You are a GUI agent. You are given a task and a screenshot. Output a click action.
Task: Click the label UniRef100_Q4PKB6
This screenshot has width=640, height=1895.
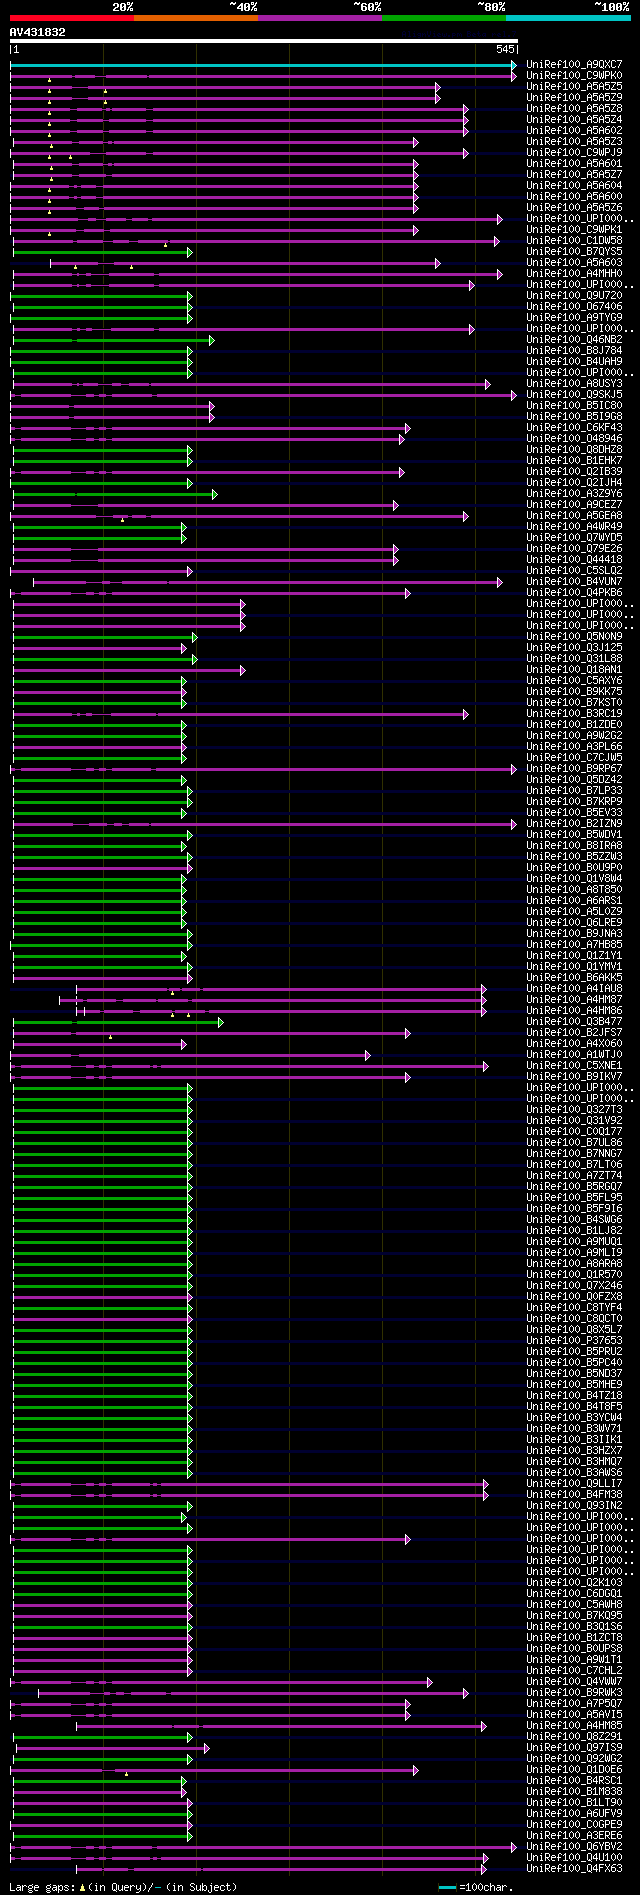tap(574, 593)
